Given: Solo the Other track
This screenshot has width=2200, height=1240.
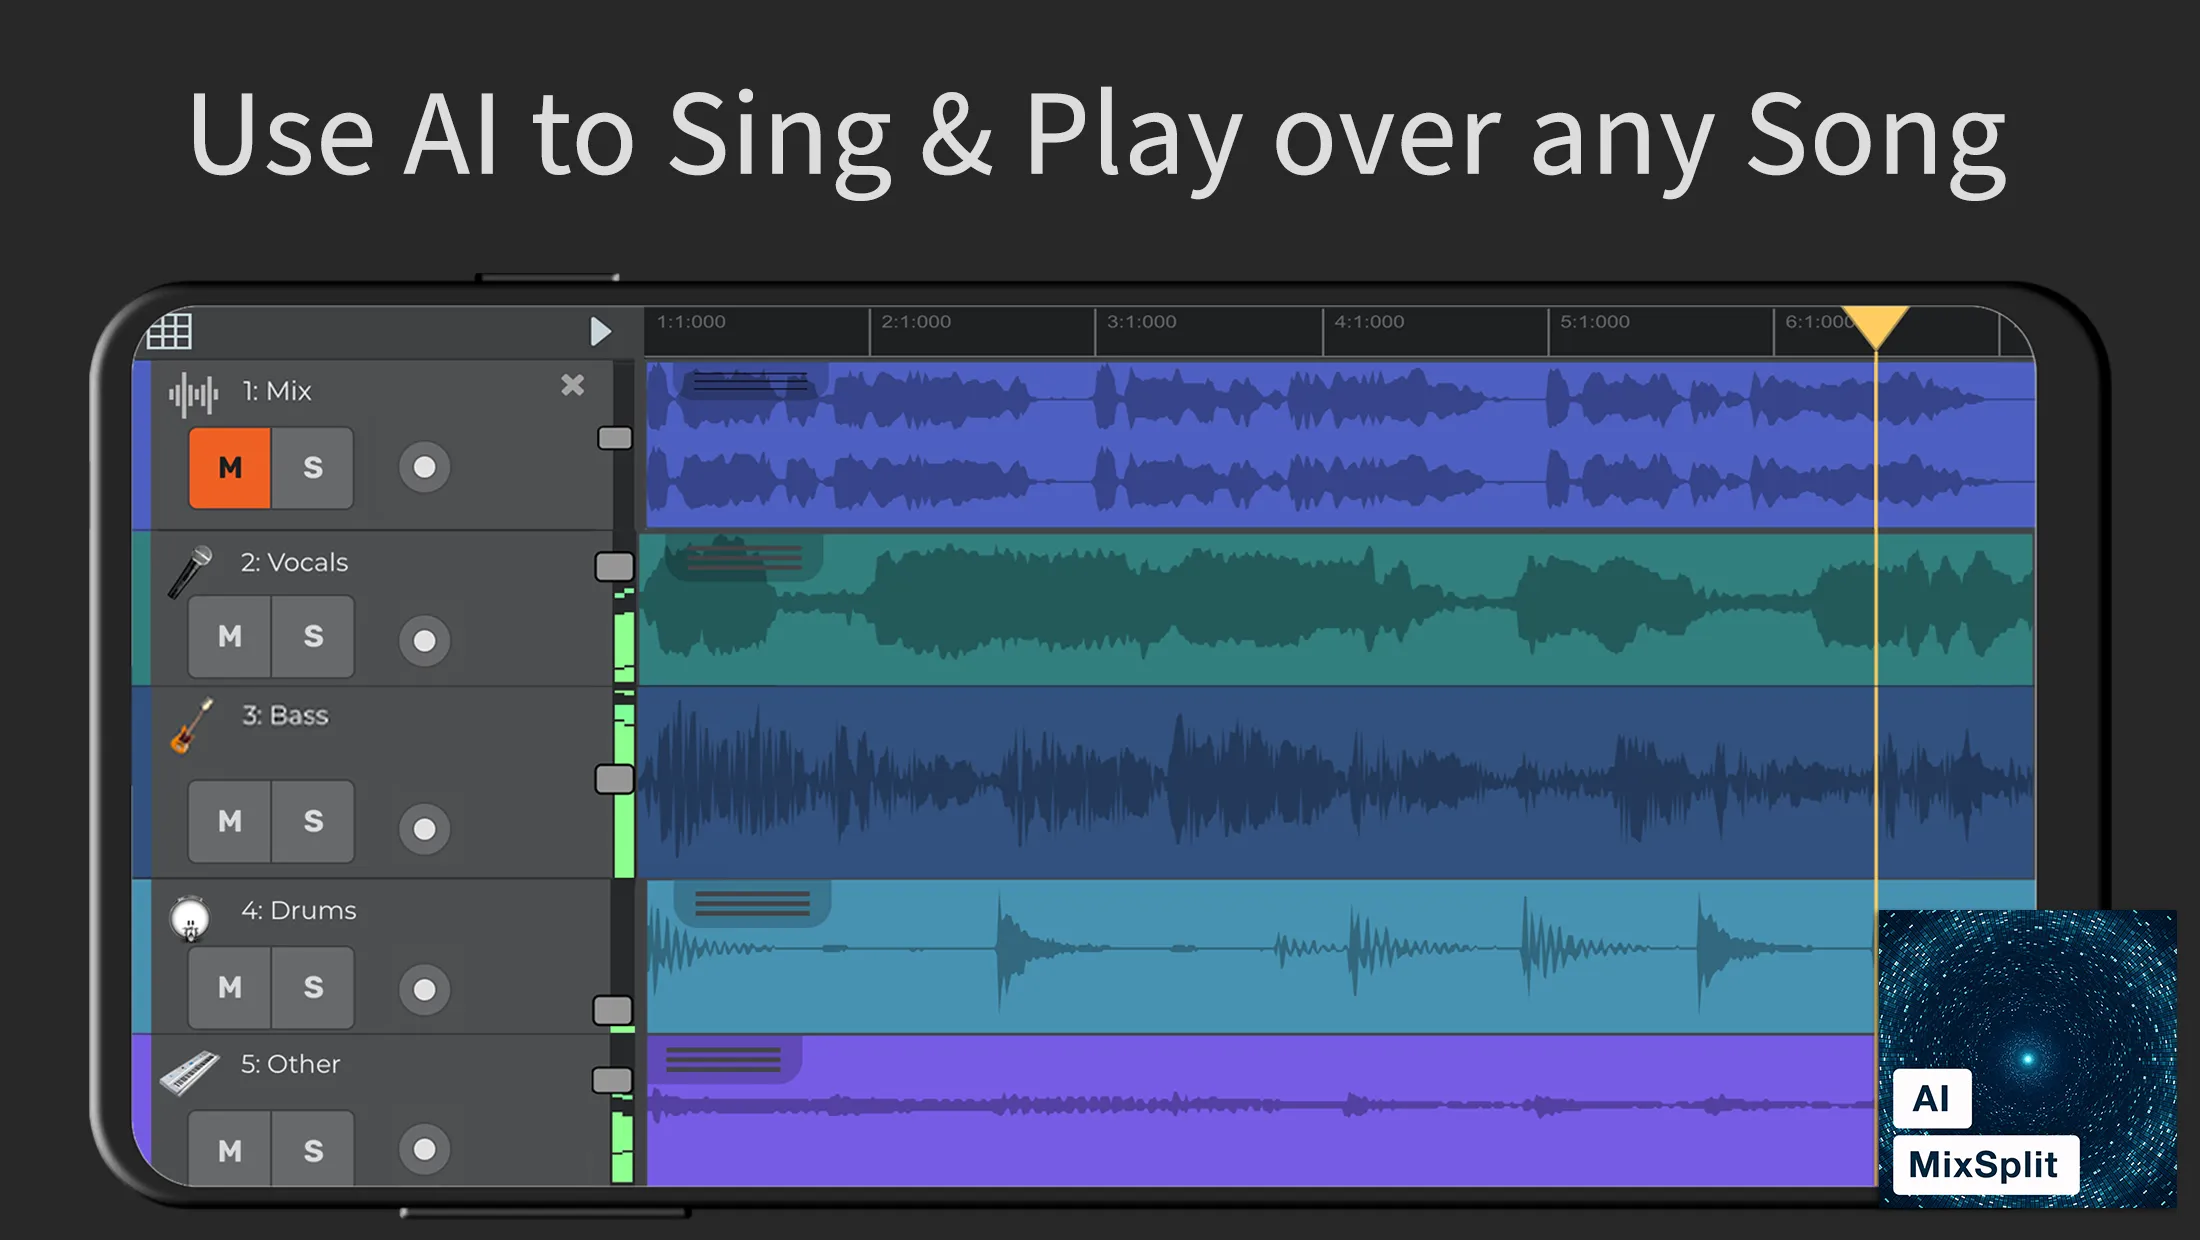Looking at the screenshot, I should [311, 1150].
